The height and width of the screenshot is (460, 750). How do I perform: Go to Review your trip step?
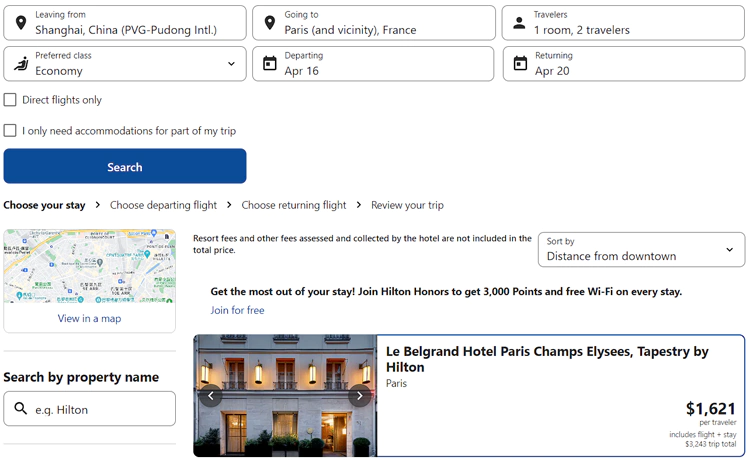[x=407, y=205]
